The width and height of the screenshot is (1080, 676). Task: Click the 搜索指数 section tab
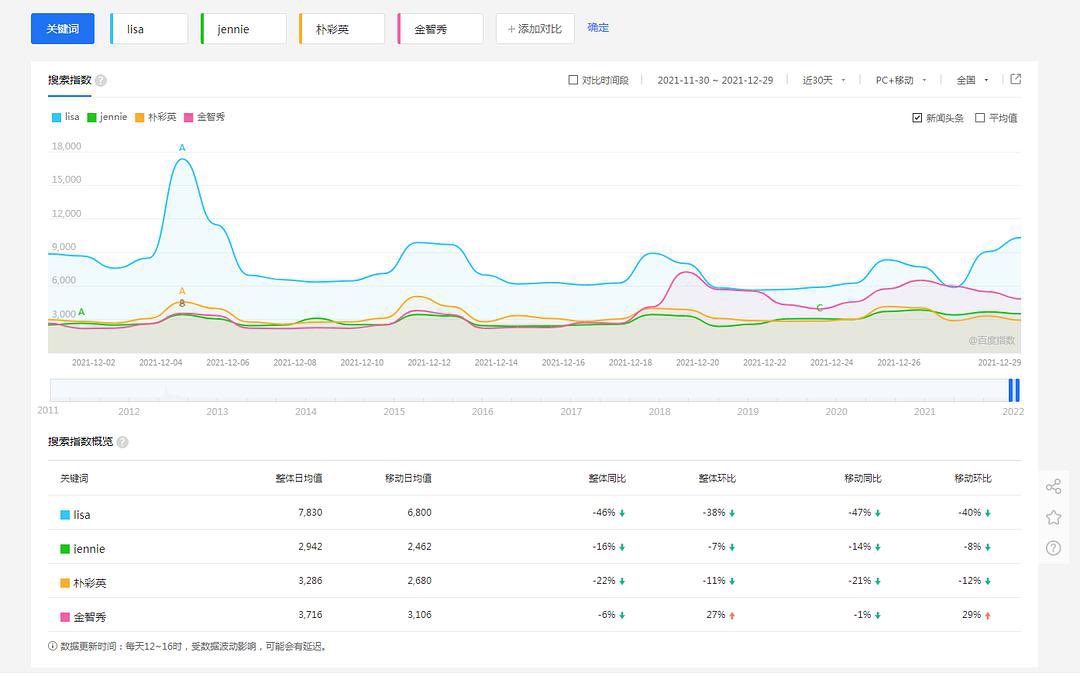[x=70, y=80]
